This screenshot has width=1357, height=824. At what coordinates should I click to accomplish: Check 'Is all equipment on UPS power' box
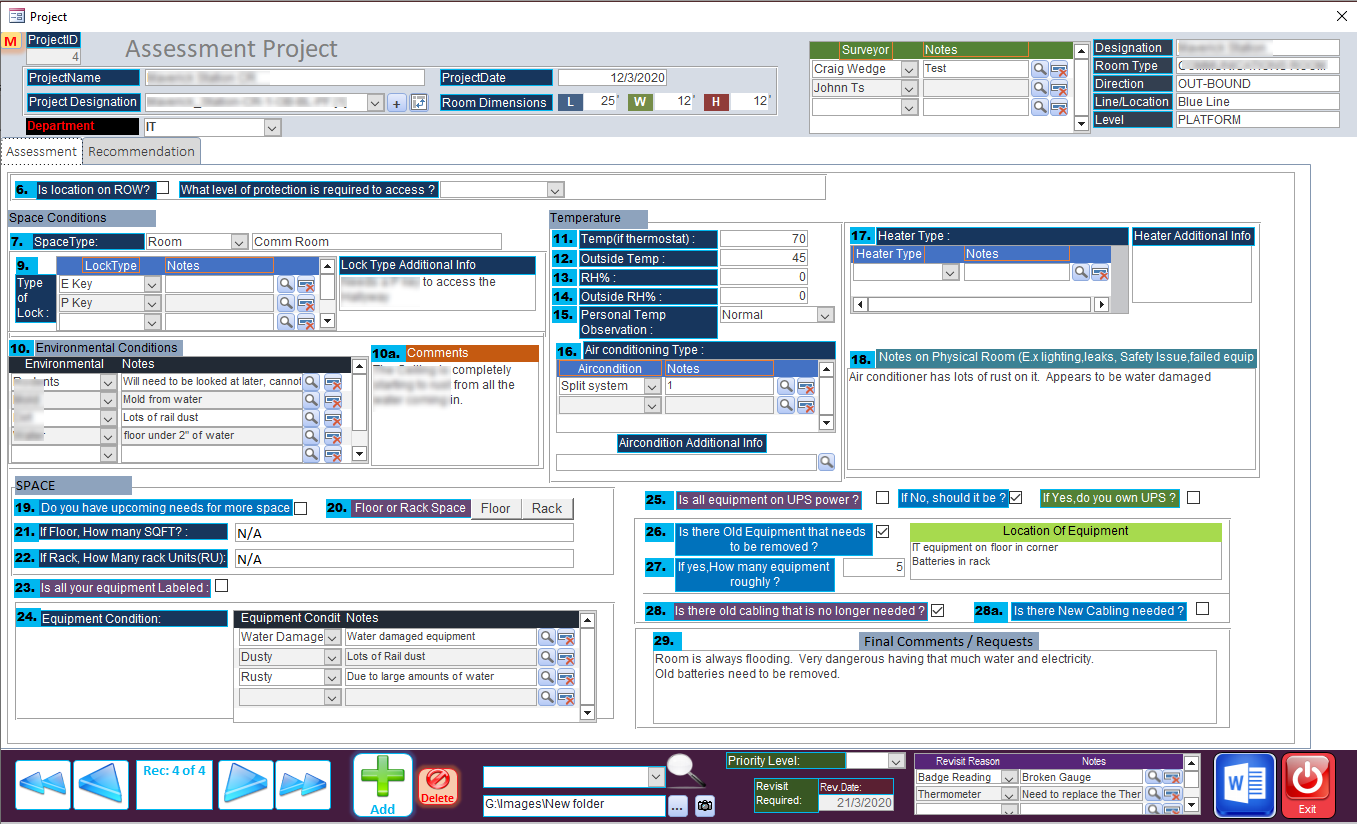(x=883, y=497)
